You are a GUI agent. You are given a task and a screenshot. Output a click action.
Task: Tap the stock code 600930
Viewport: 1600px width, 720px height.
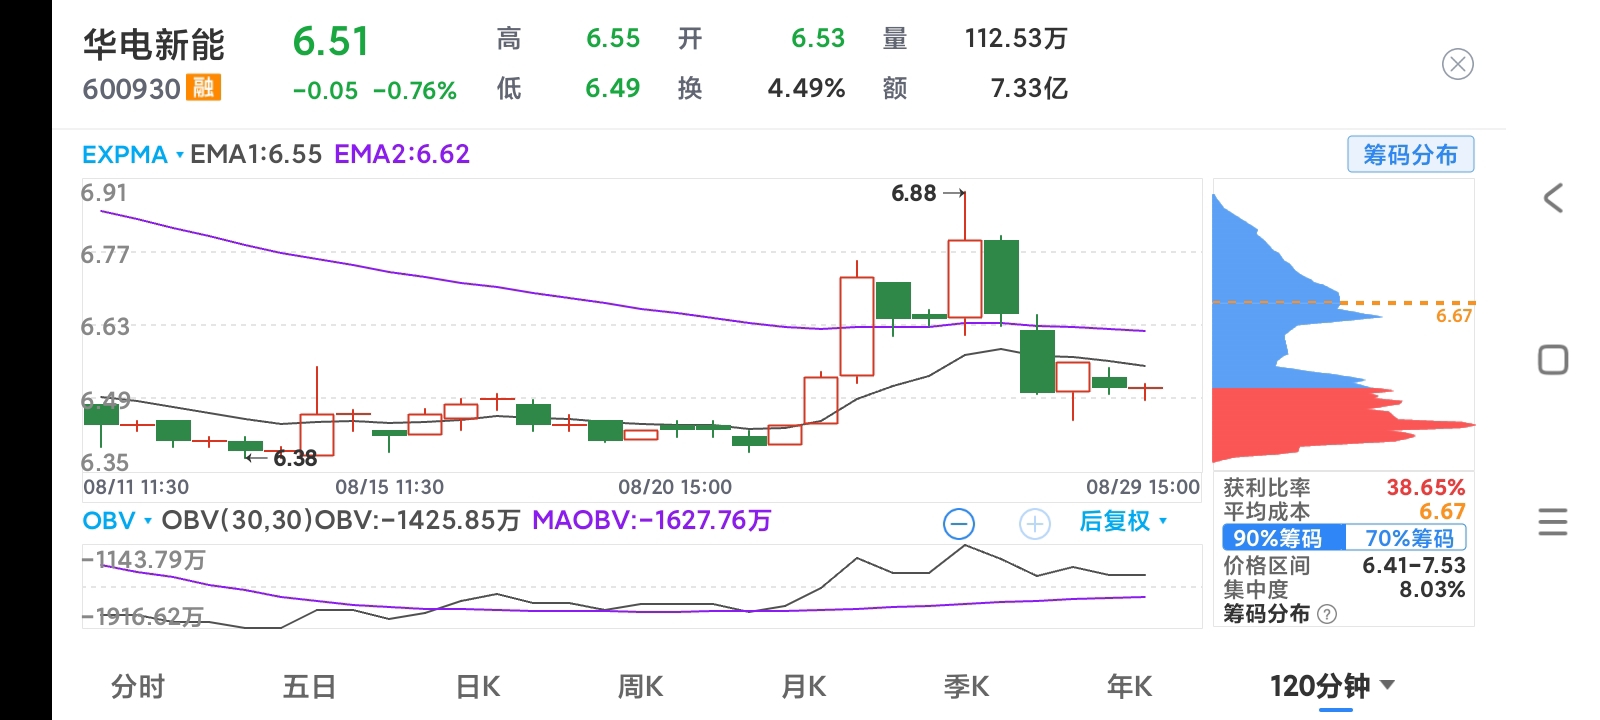coord(131,89)
